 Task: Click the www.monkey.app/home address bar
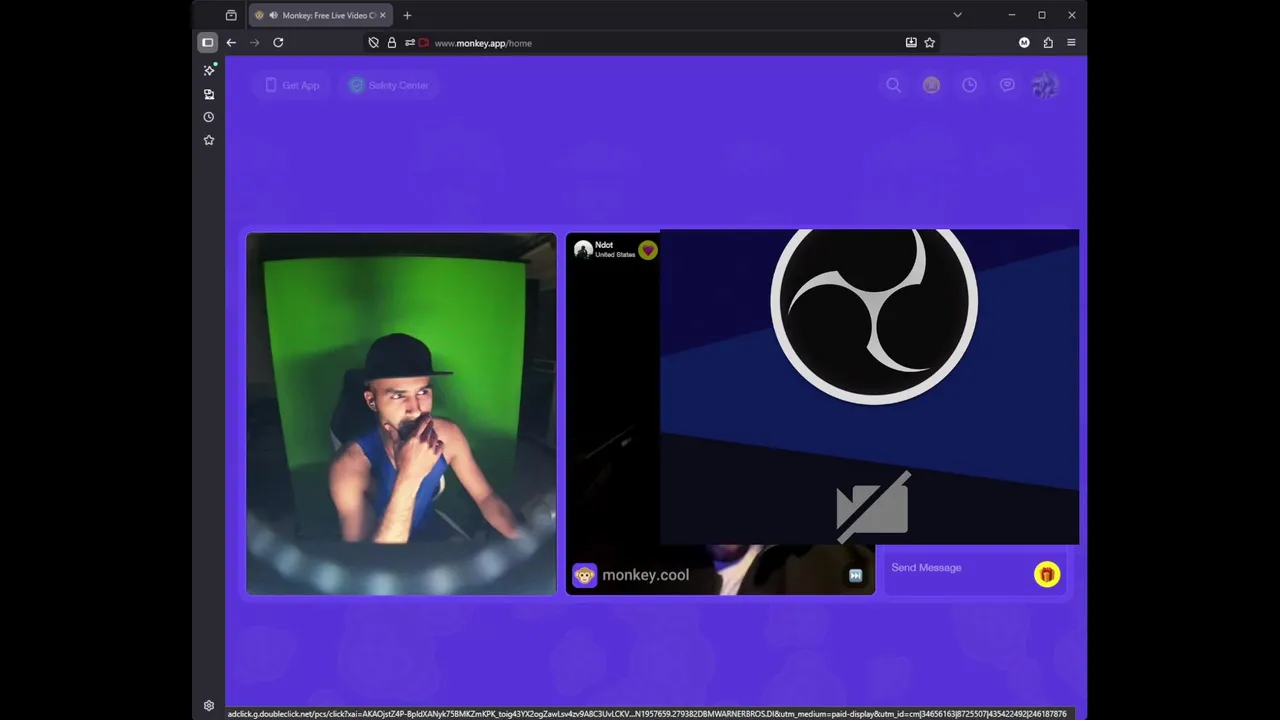tap(483, 43)
